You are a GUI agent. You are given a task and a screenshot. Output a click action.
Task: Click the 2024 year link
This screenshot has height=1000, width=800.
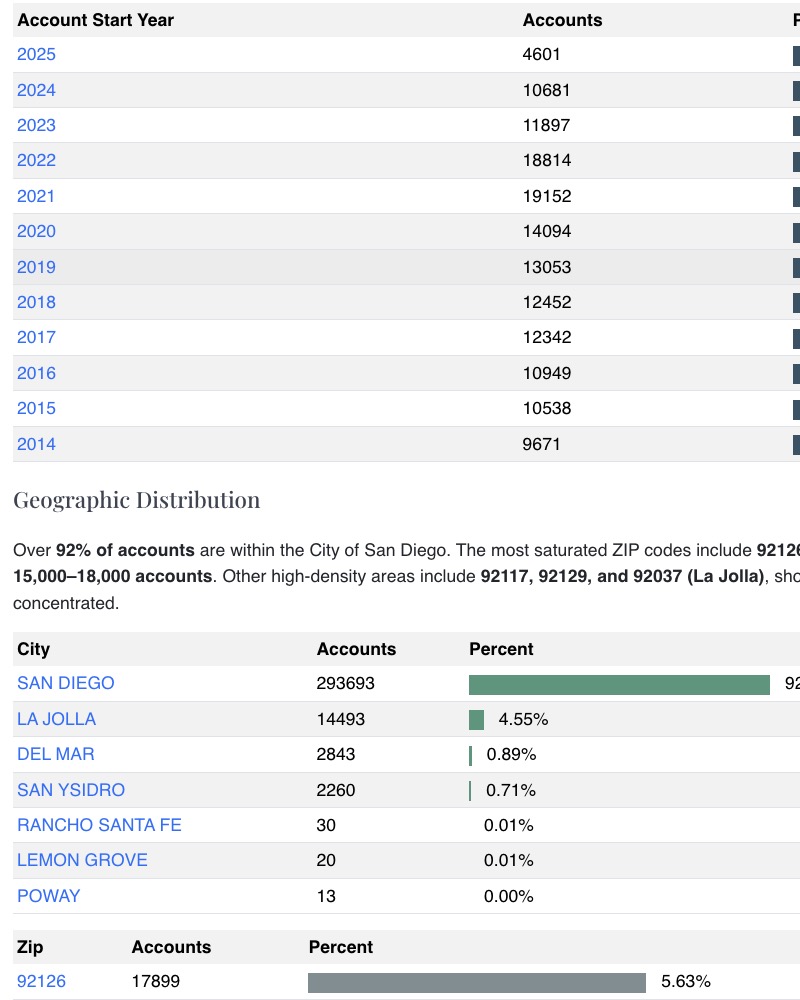pos(36,90)
